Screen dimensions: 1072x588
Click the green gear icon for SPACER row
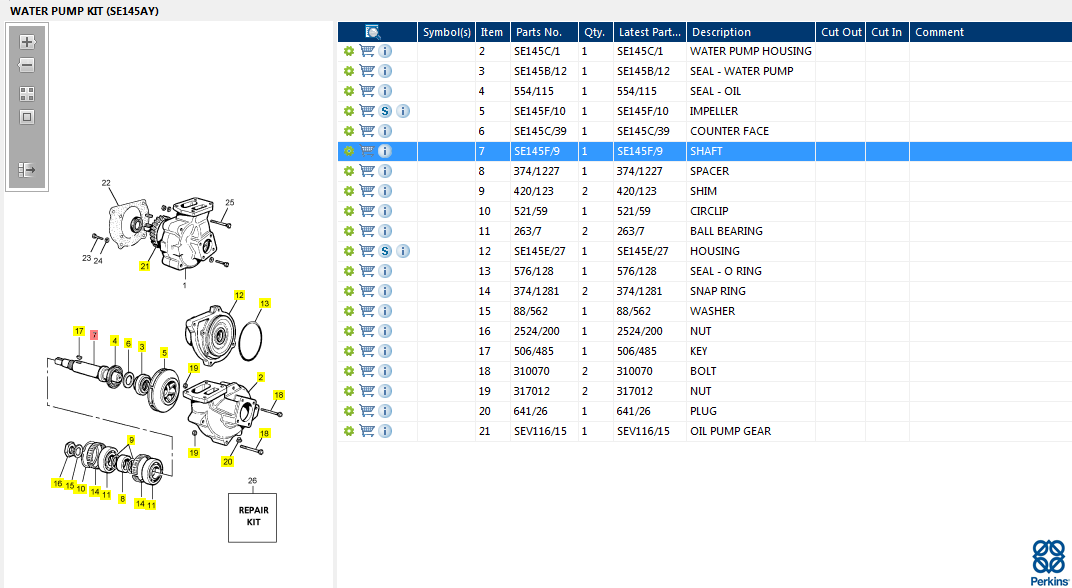tap(349, 171)
